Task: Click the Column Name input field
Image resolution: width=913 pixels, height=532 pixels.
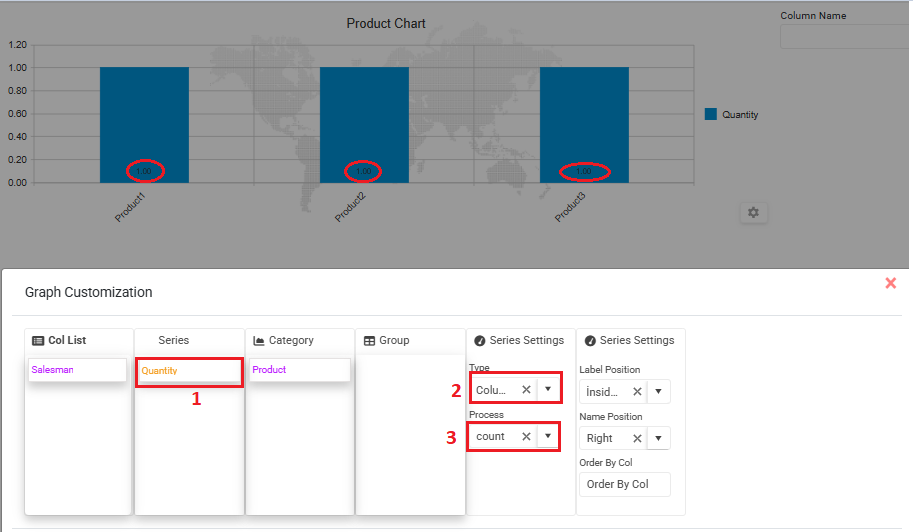Action: 845,37
